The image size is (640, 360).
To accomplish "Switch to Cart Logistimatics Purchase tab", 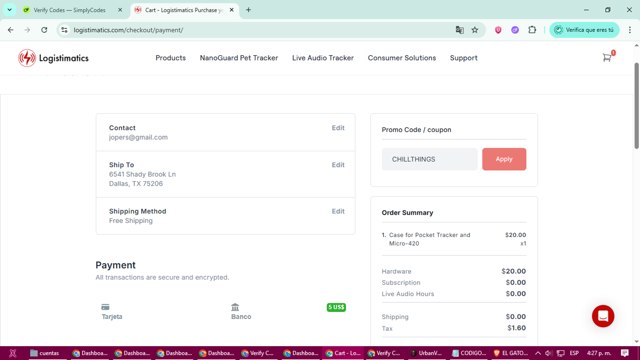I will click(x=184, y=10).
